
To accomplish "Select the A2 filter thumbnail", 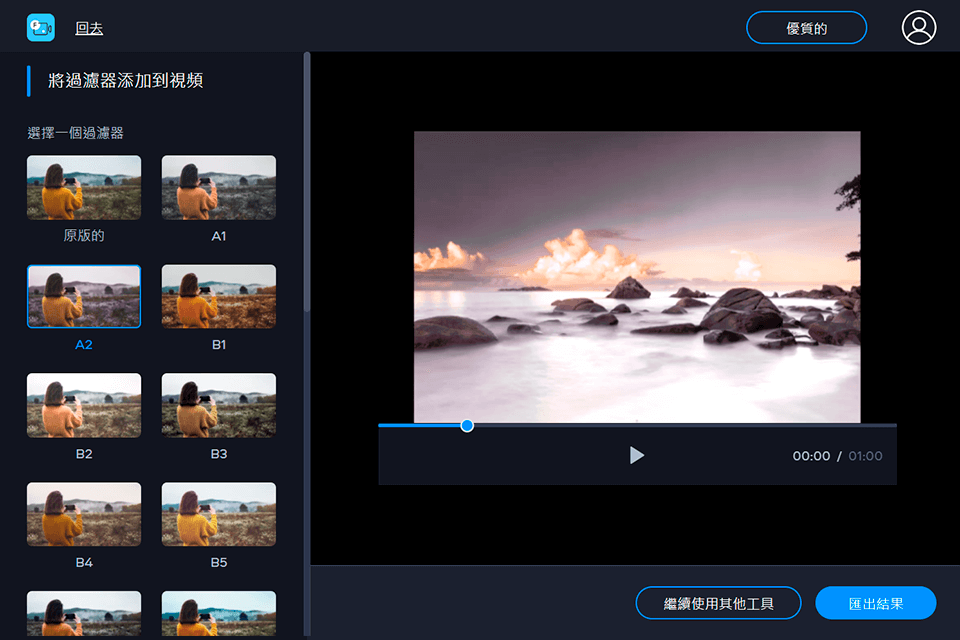I will tap(84, 296).
